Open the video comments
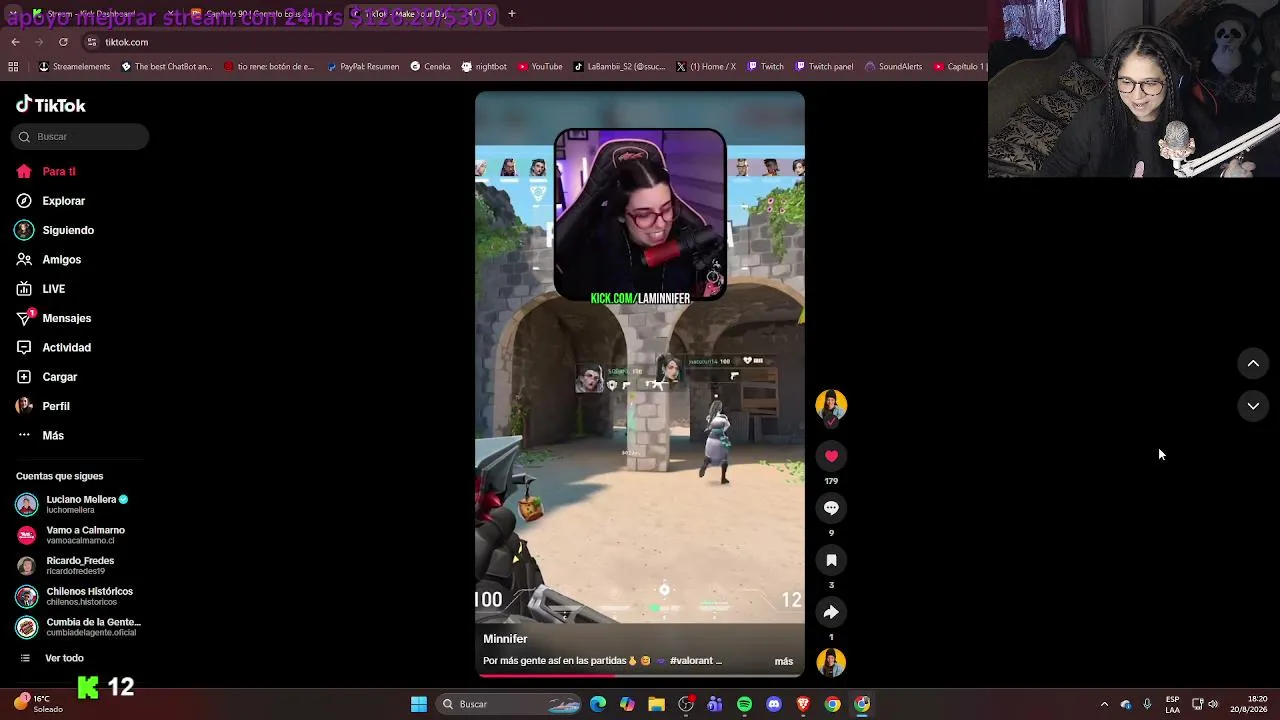 [x=831, y=508]
